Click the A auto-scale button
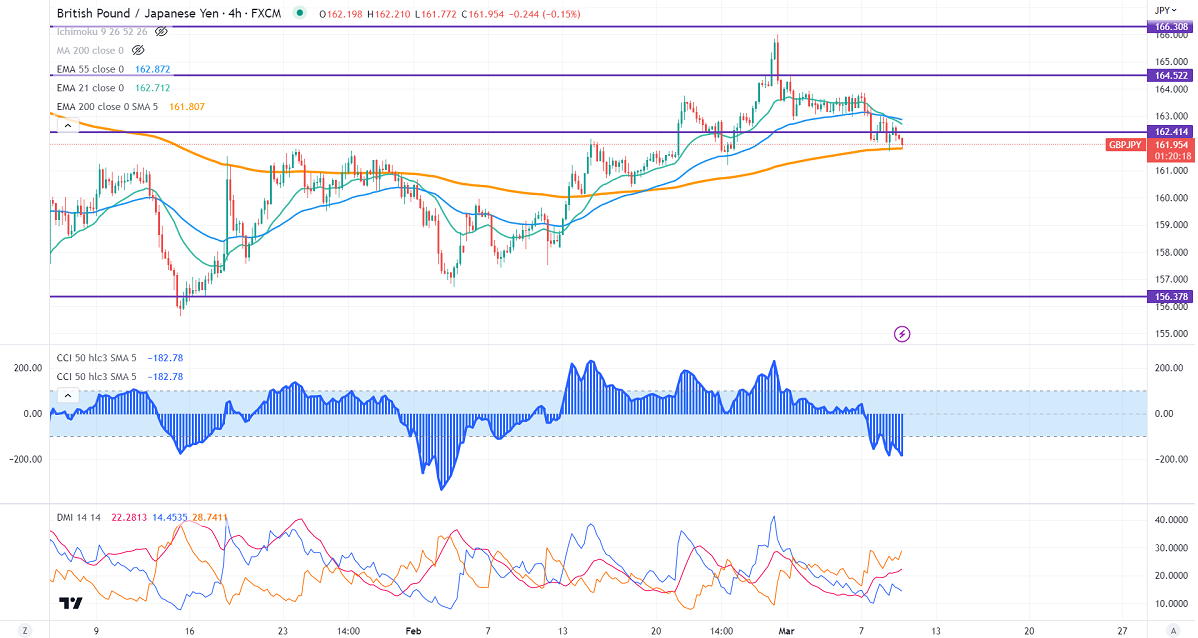The image size is (1198, 638). click(1172, 631)
